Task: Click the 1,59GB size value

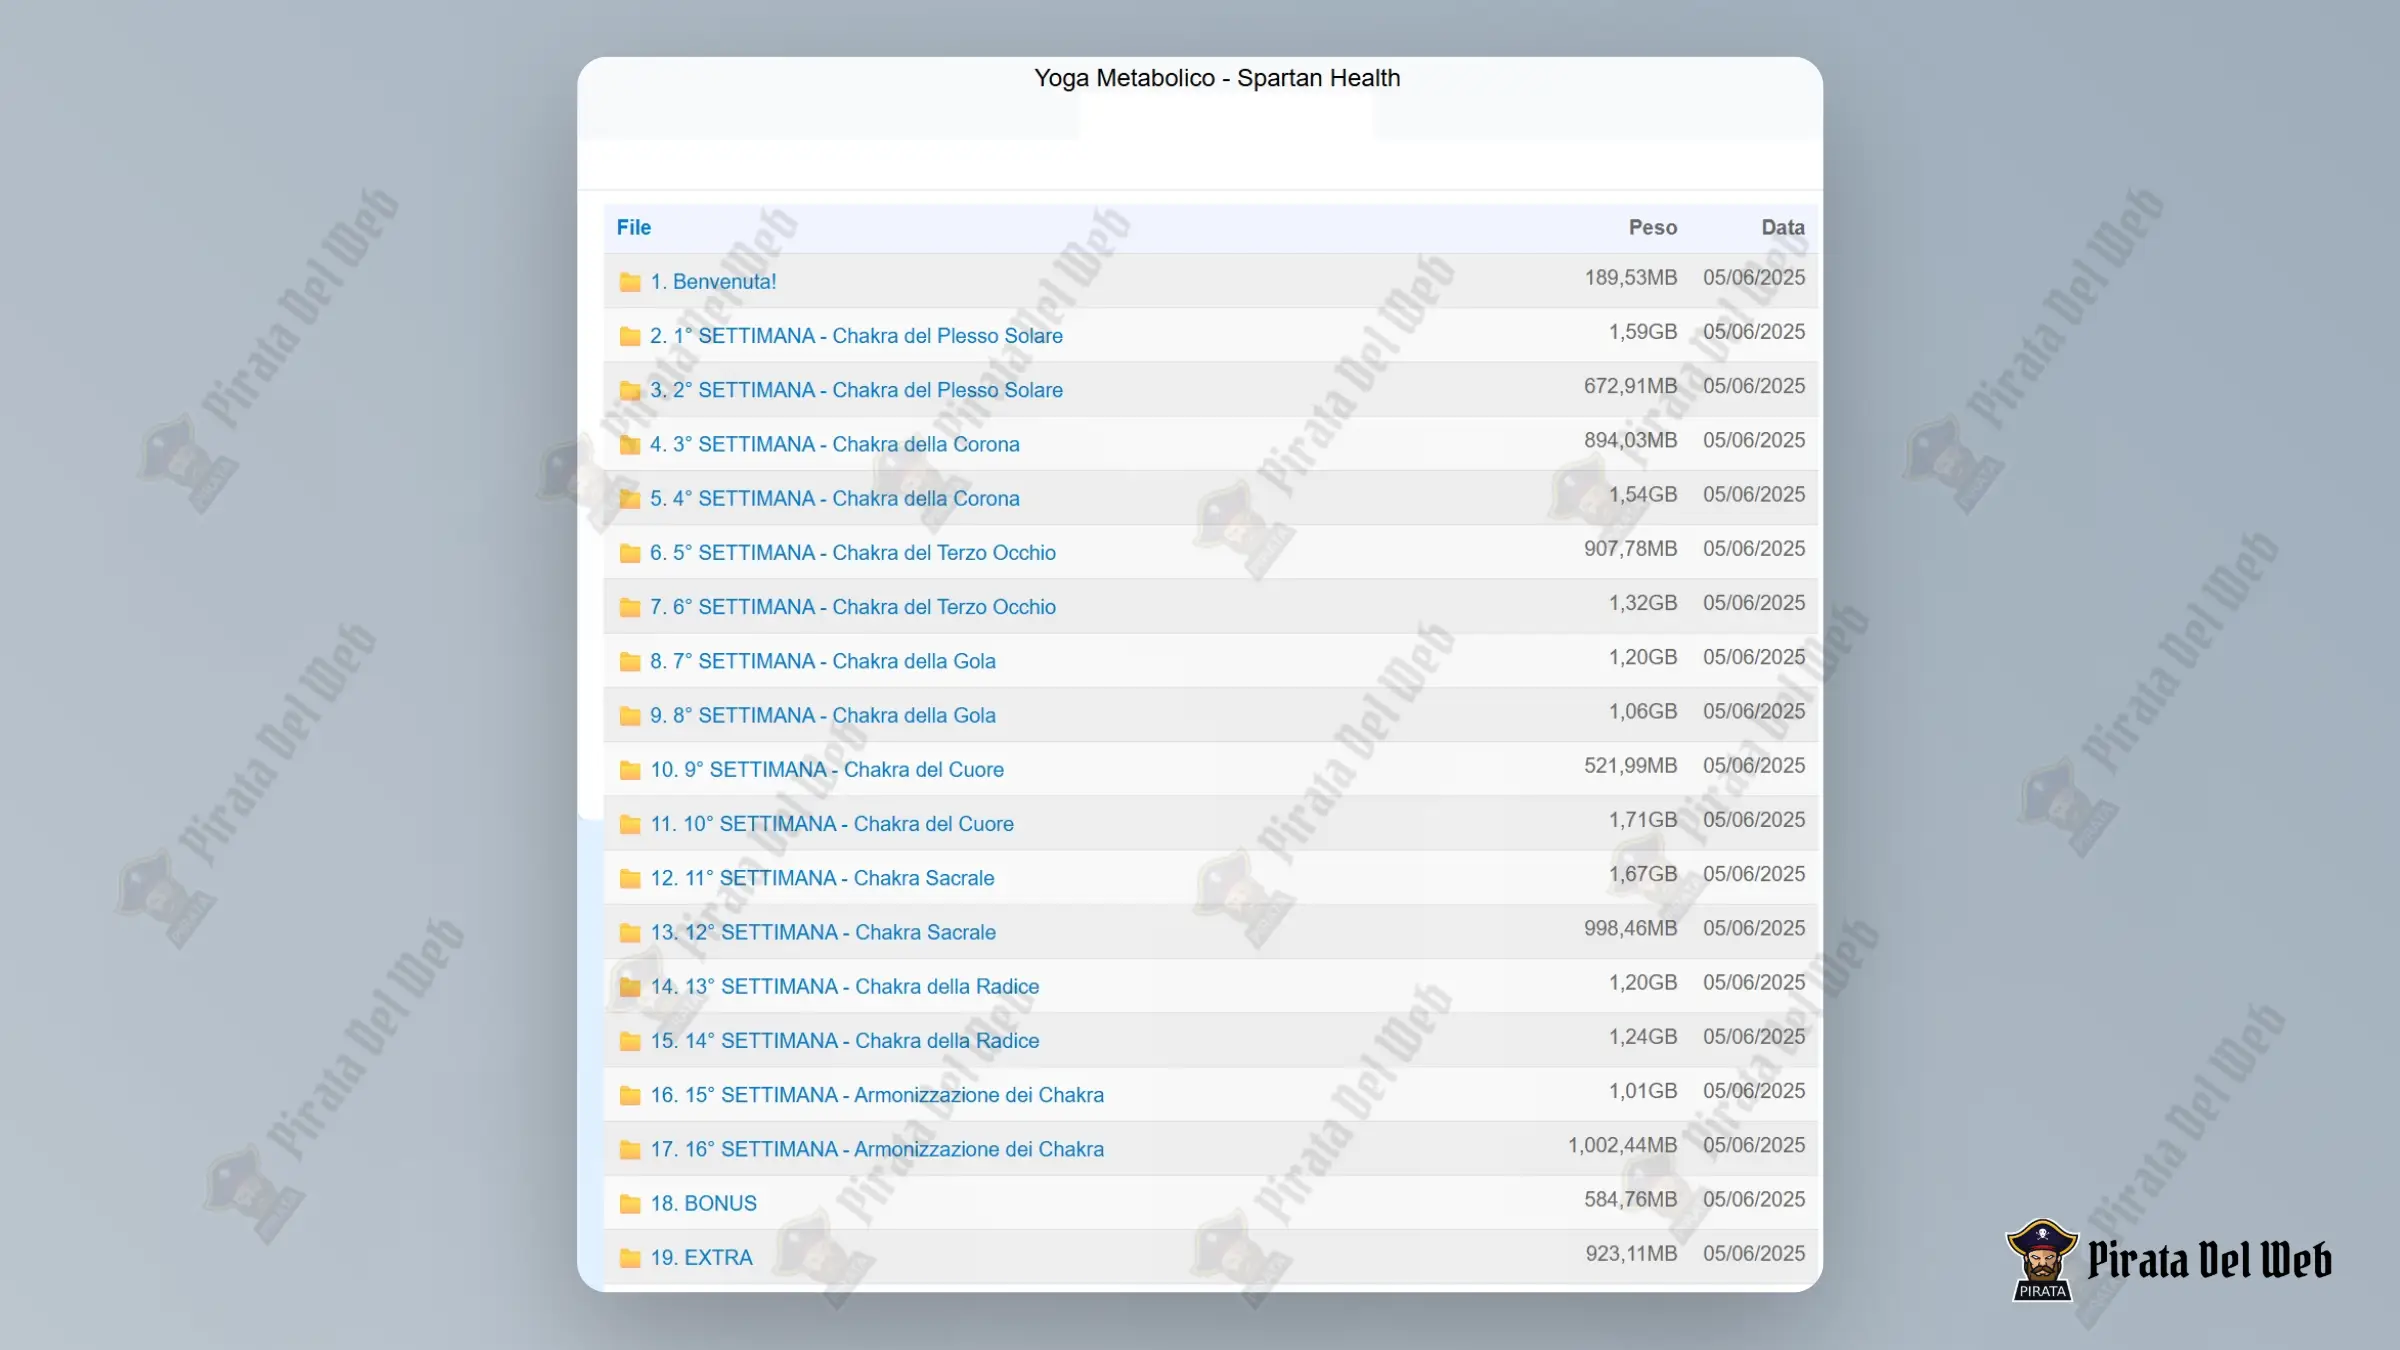Action: [1643, 332]
